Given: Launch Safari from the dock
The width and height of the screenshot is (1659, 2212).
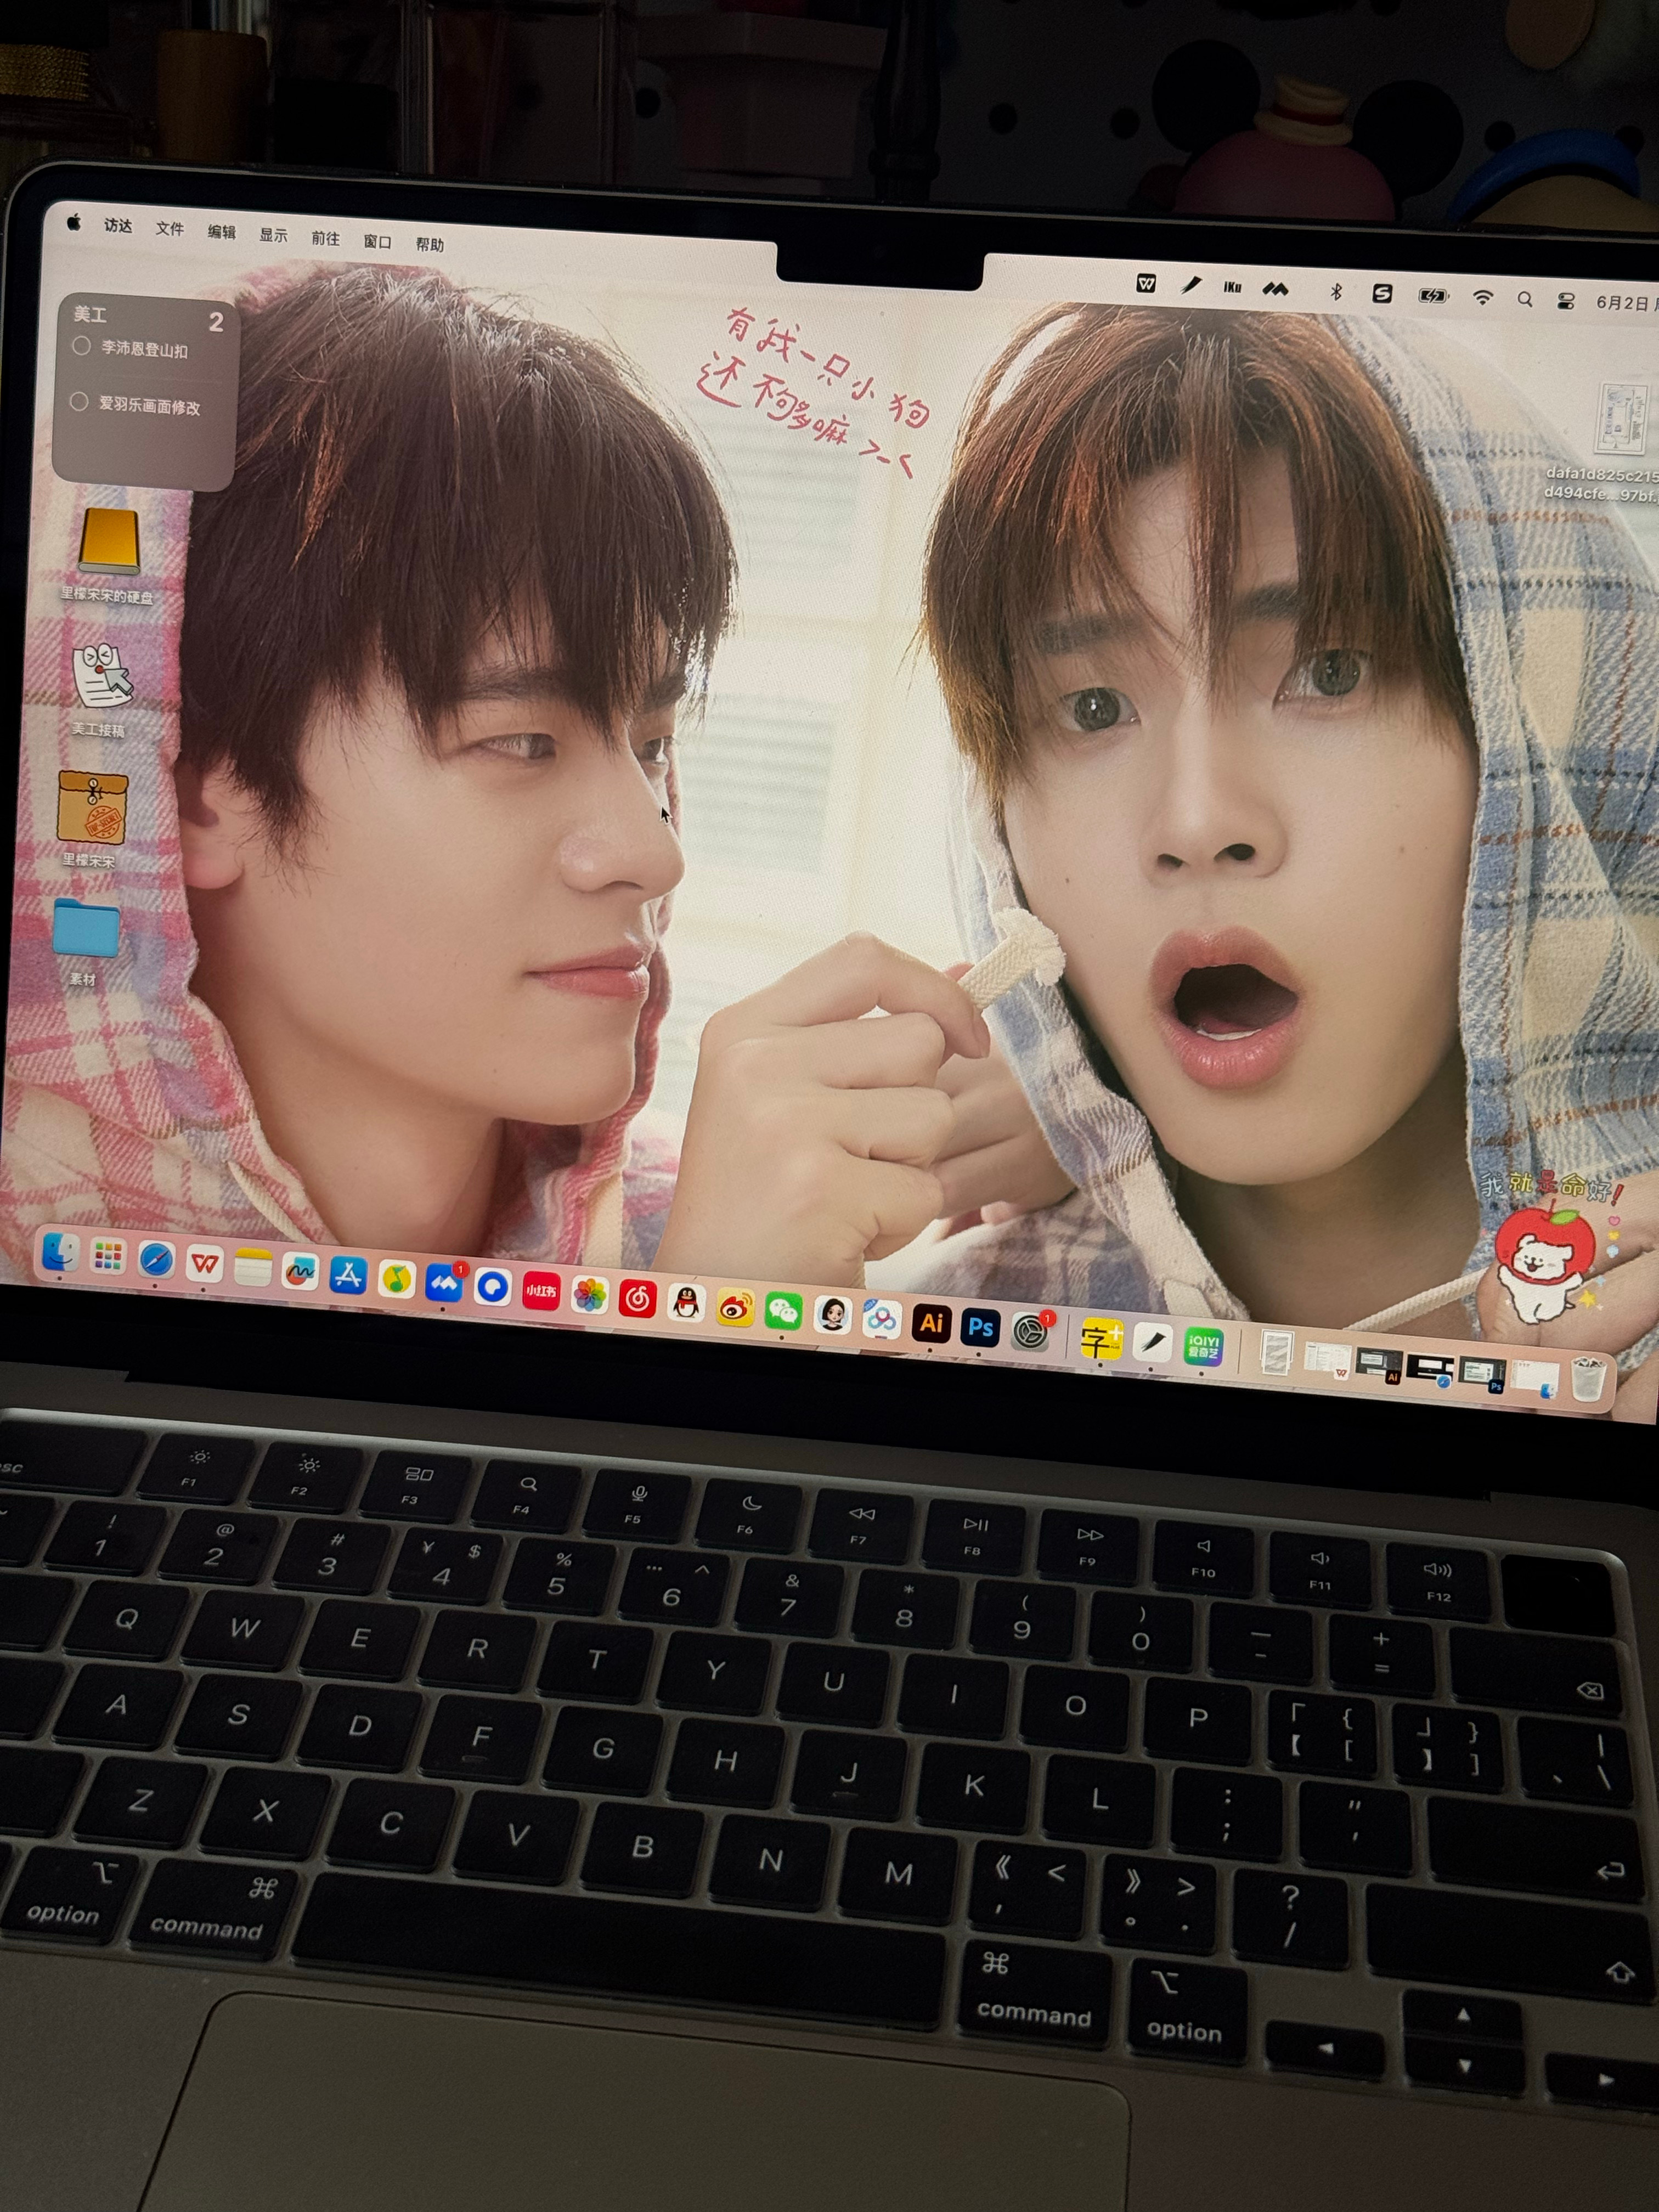Looking at the screenshot, I should click(x=156, y=1260).
